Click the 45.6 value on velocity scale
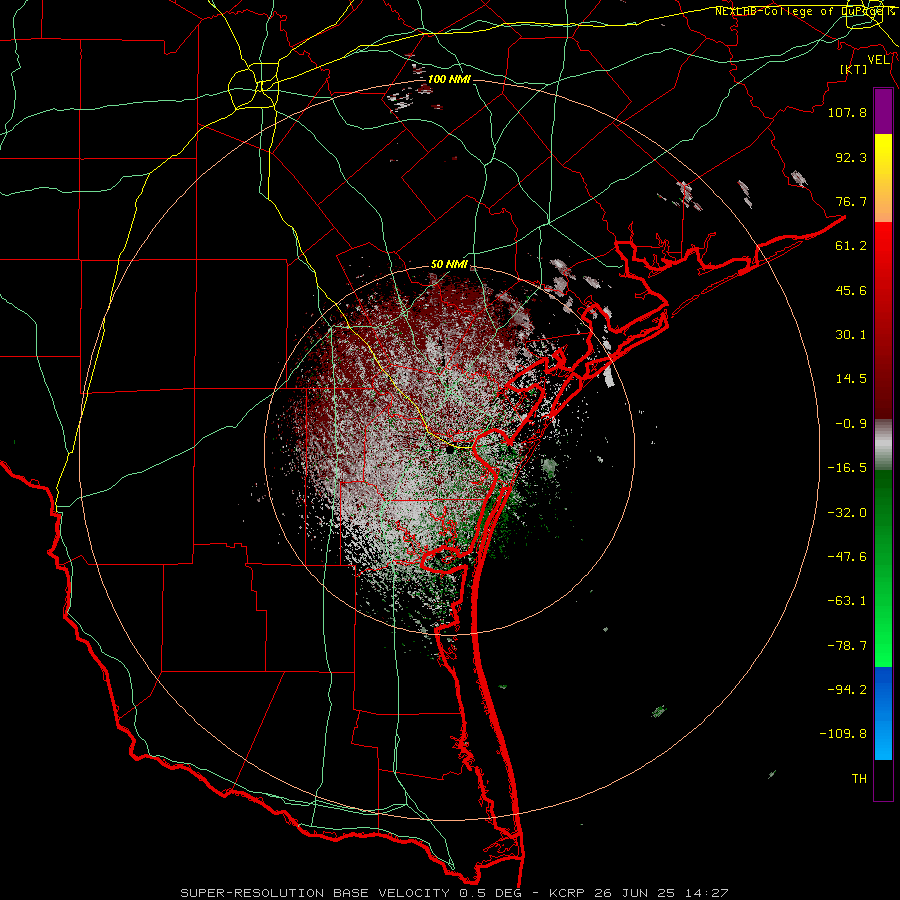Image resolution: width=900 pixels, height=900 pixels. coord(851,290)
